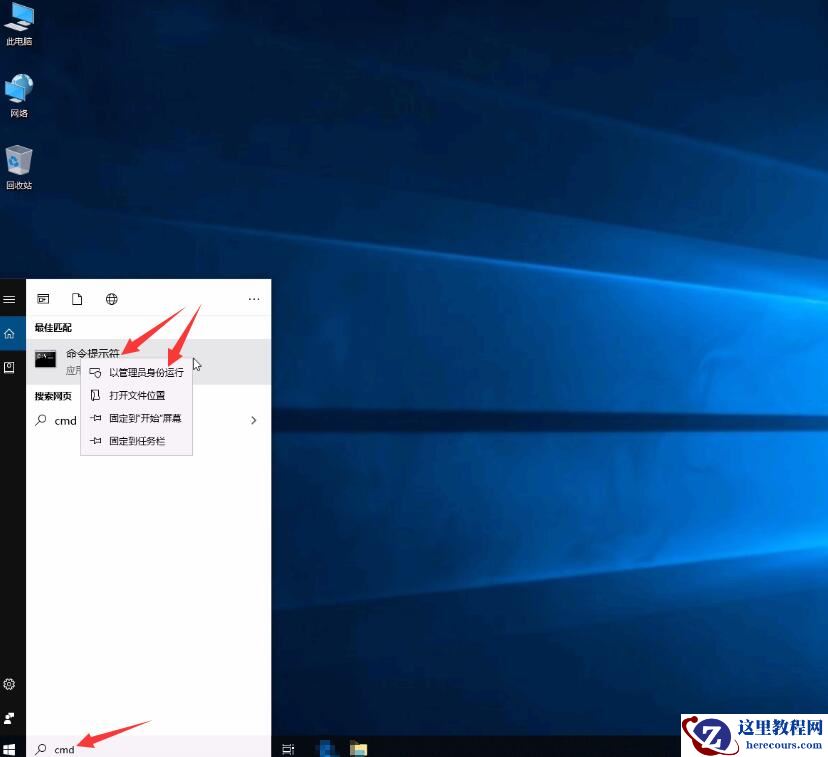Click the Home icon in search sidebar
This screenshot has height=757, width=828.
click(x=10, y=333)
